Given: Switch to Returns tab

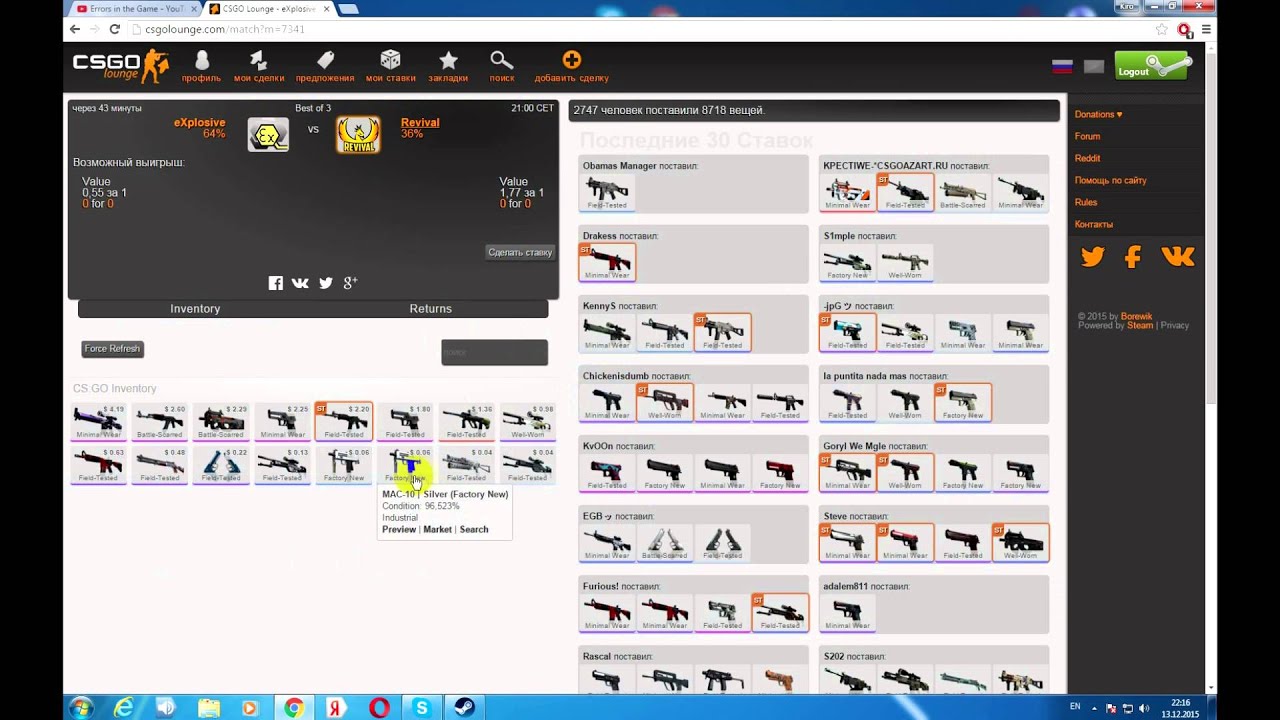Looking at the screenshot, I should (x=431, y=309).
